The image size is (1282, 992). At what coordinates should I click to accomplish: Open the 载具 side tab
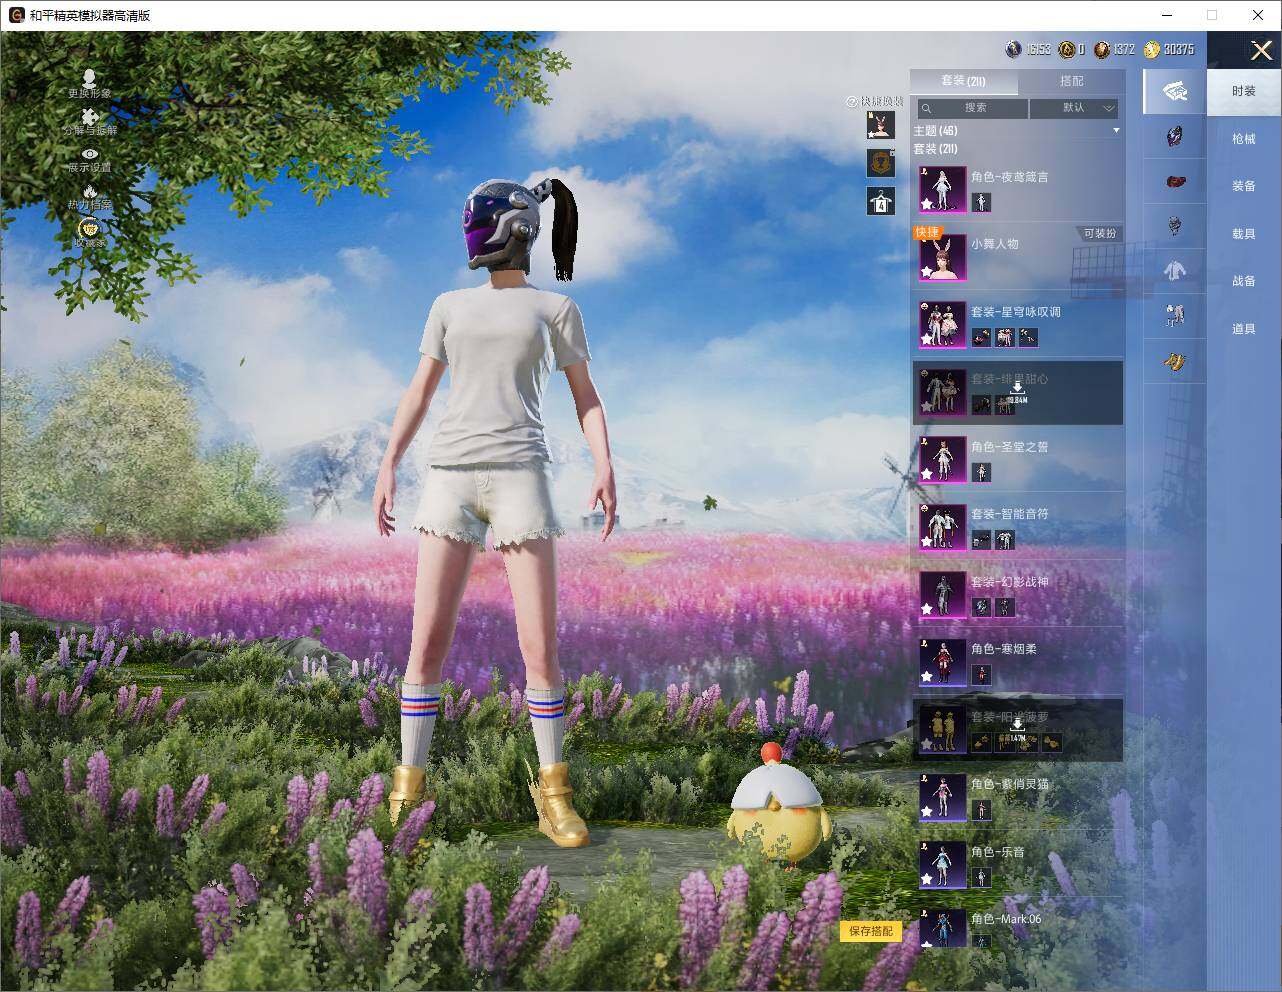pyautogui.click(x=1244, y=234)
